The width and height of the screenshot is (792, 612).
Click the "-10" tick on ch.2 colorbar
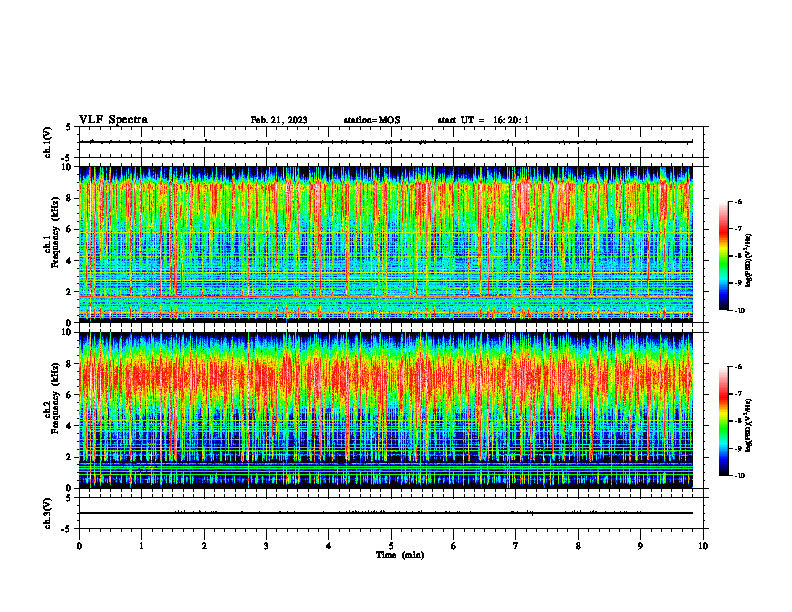(740, 476)
